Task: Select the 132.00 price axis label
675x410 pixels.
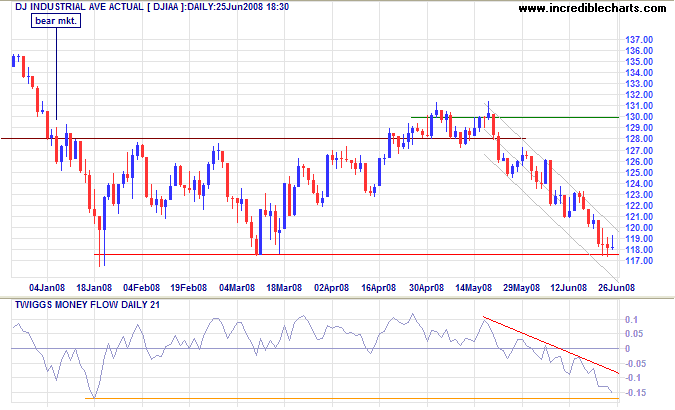Action: click(639, 95)
